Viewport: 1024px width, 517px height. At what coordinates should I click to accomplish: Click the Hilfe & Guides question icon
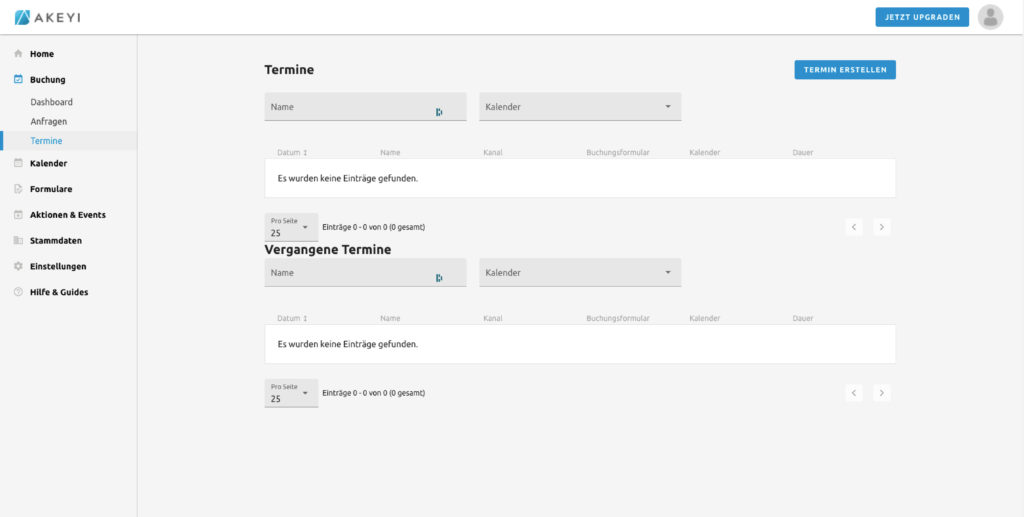[x=18, y=293]
